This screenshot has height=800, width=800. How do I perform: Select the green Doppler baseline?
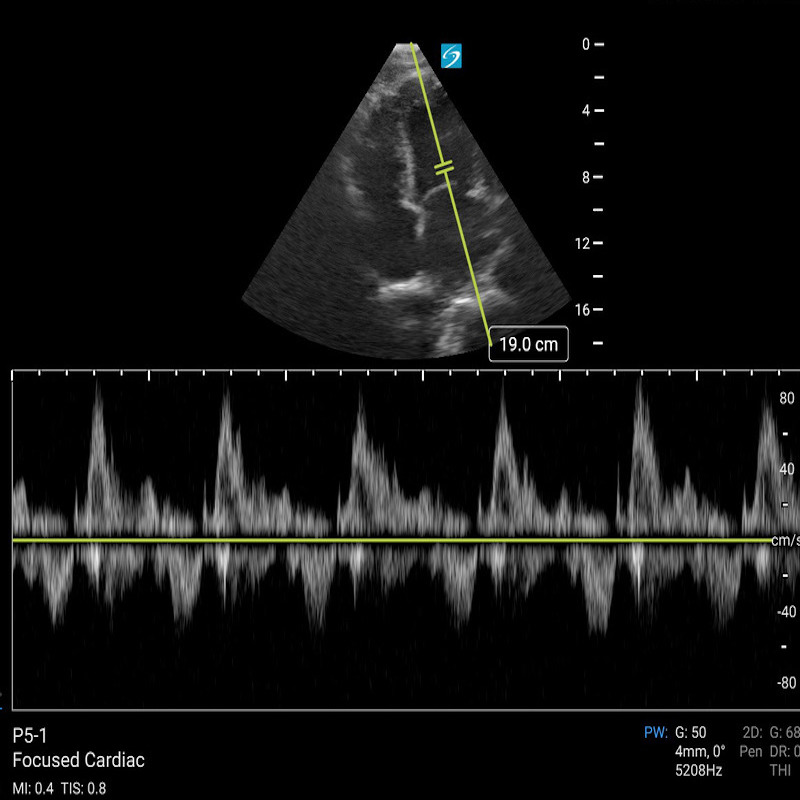pyautogui.click(x=392, y=540)
